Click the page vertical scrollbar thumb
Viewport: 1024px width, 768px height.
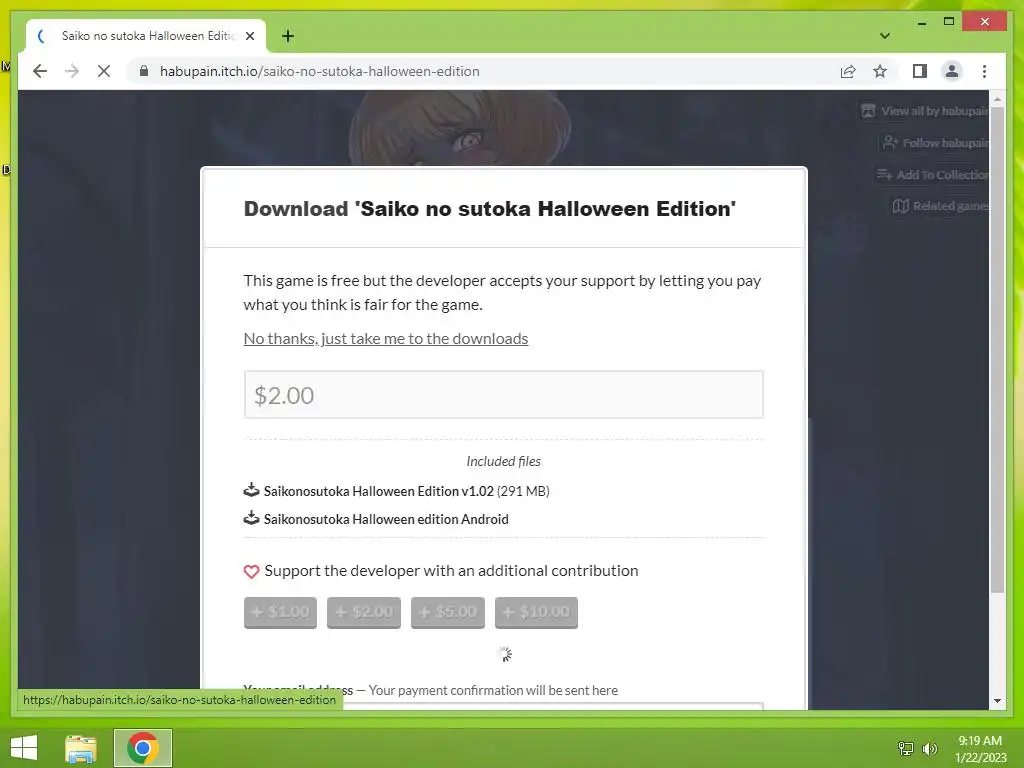click(x=997, y=349)
